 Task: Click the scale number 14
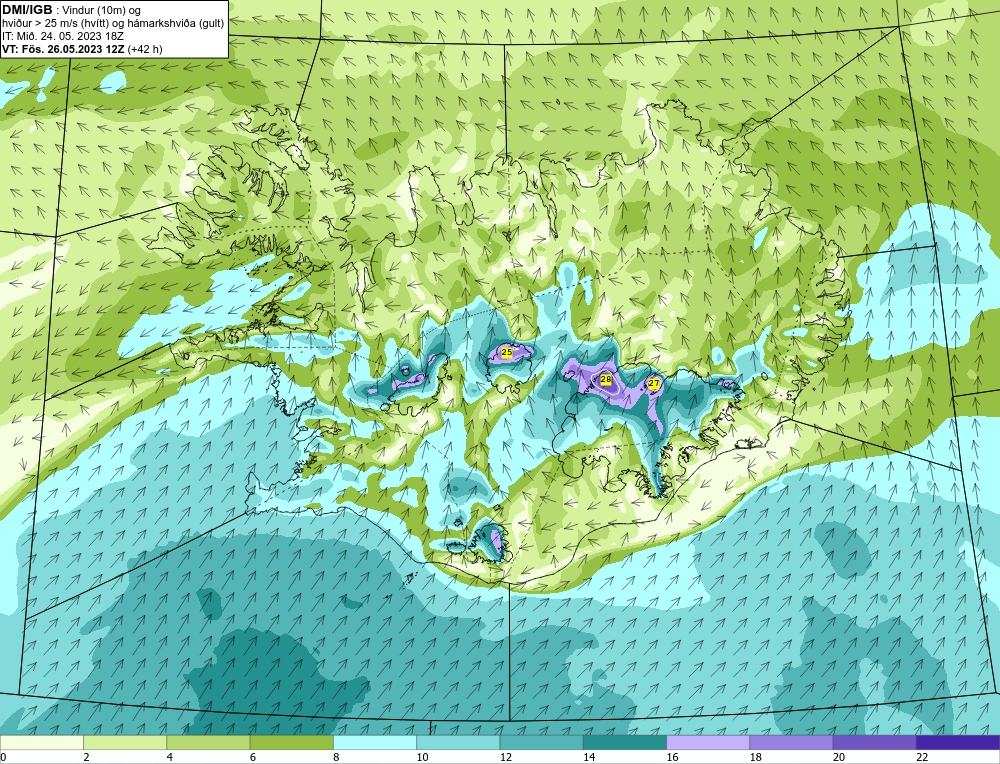[589, 757]
